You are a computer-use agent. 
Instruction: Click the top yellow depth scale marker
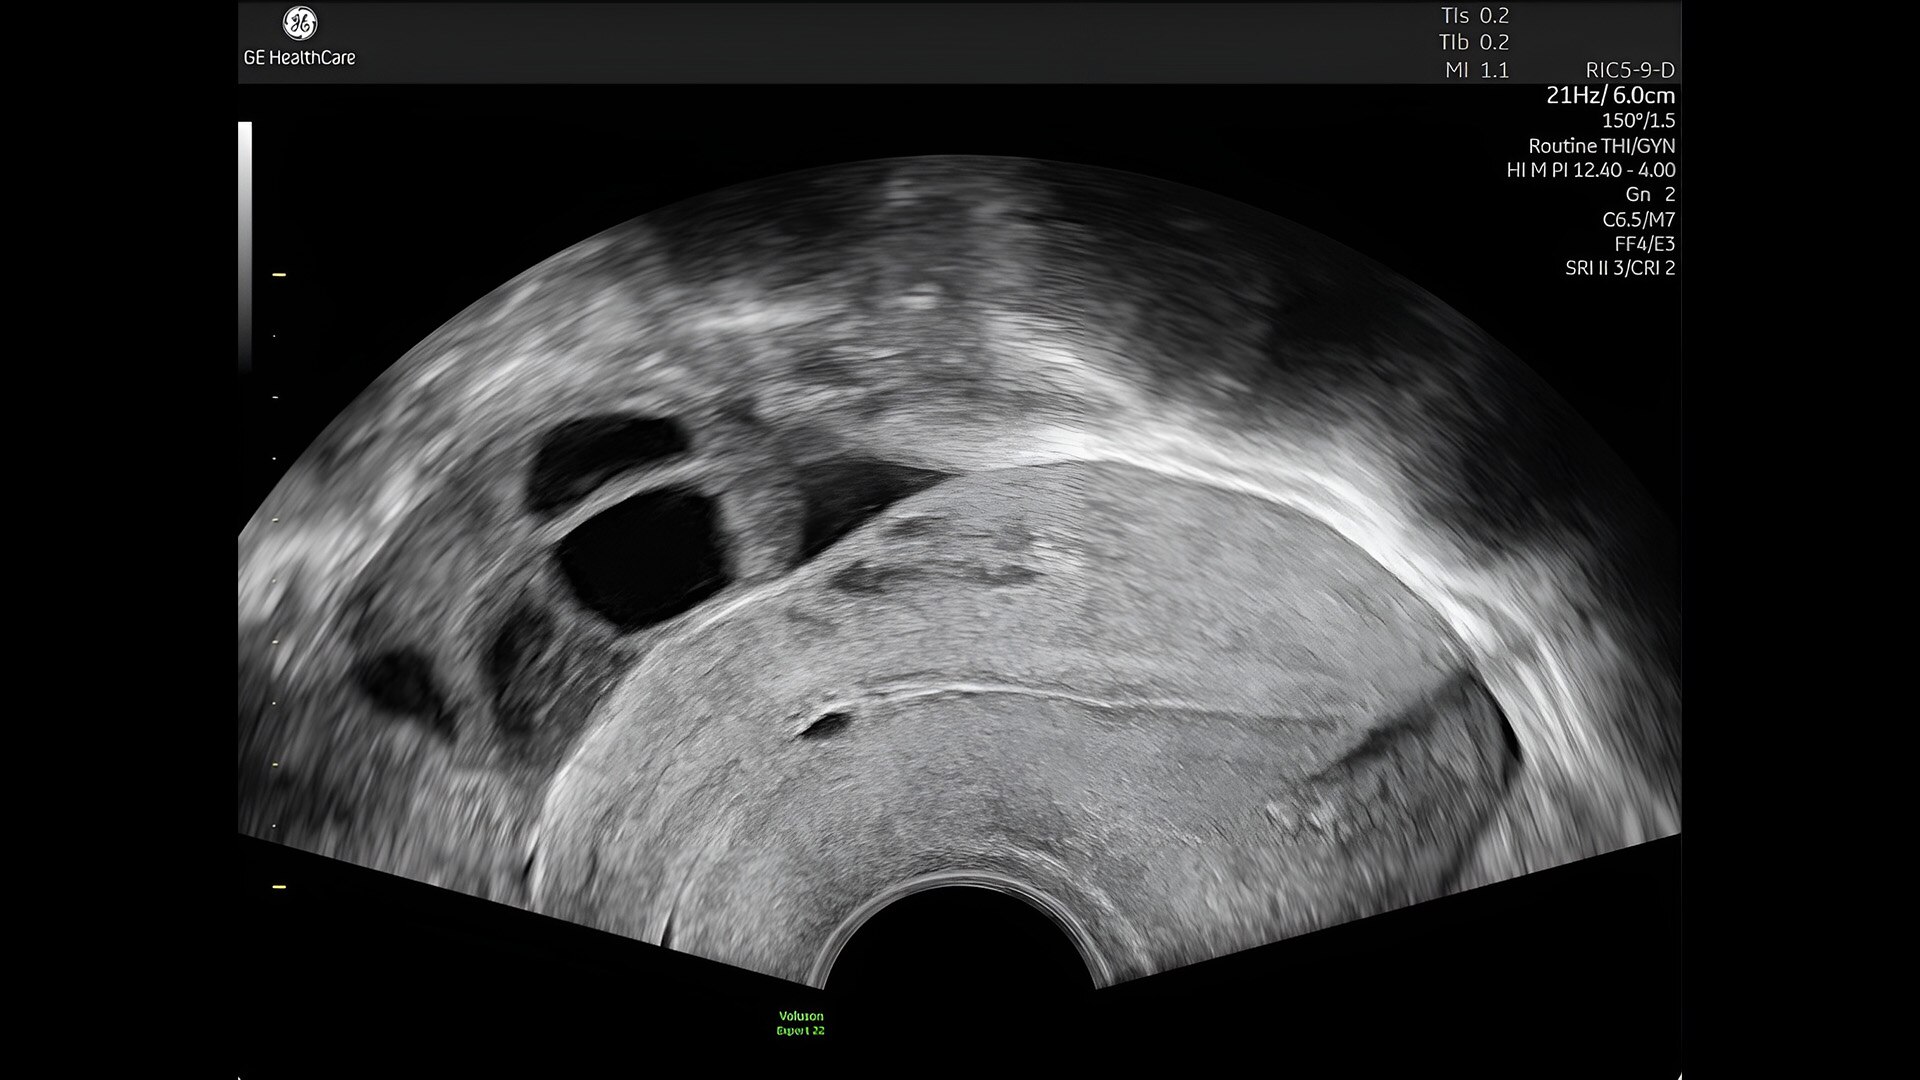coord(279,274)
